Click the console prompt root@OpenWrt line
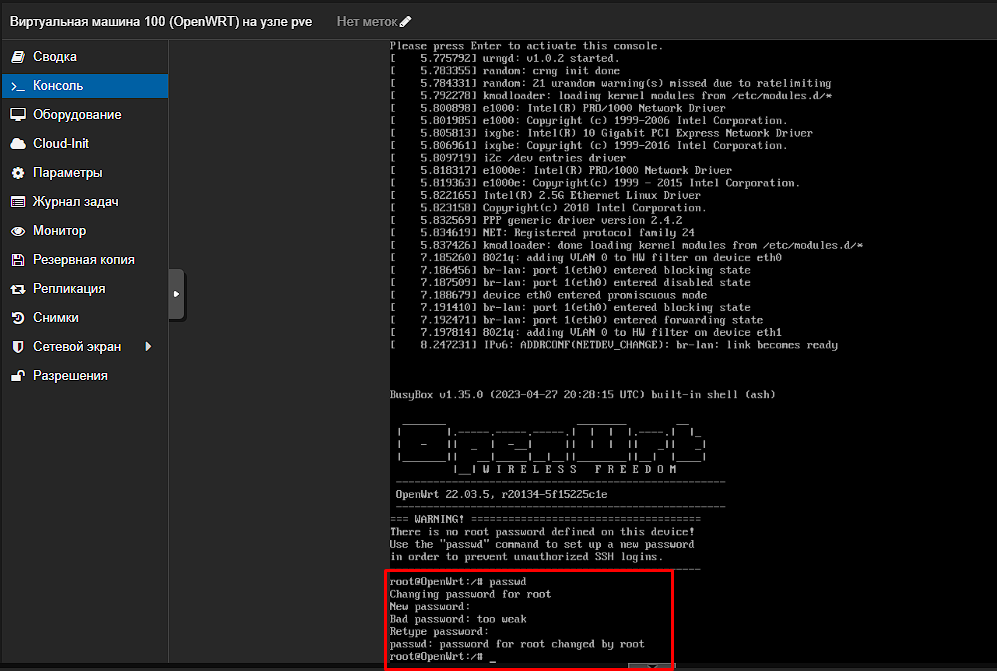Image resolution: width=997 pixels, height=671 pixels. (443, 656)
